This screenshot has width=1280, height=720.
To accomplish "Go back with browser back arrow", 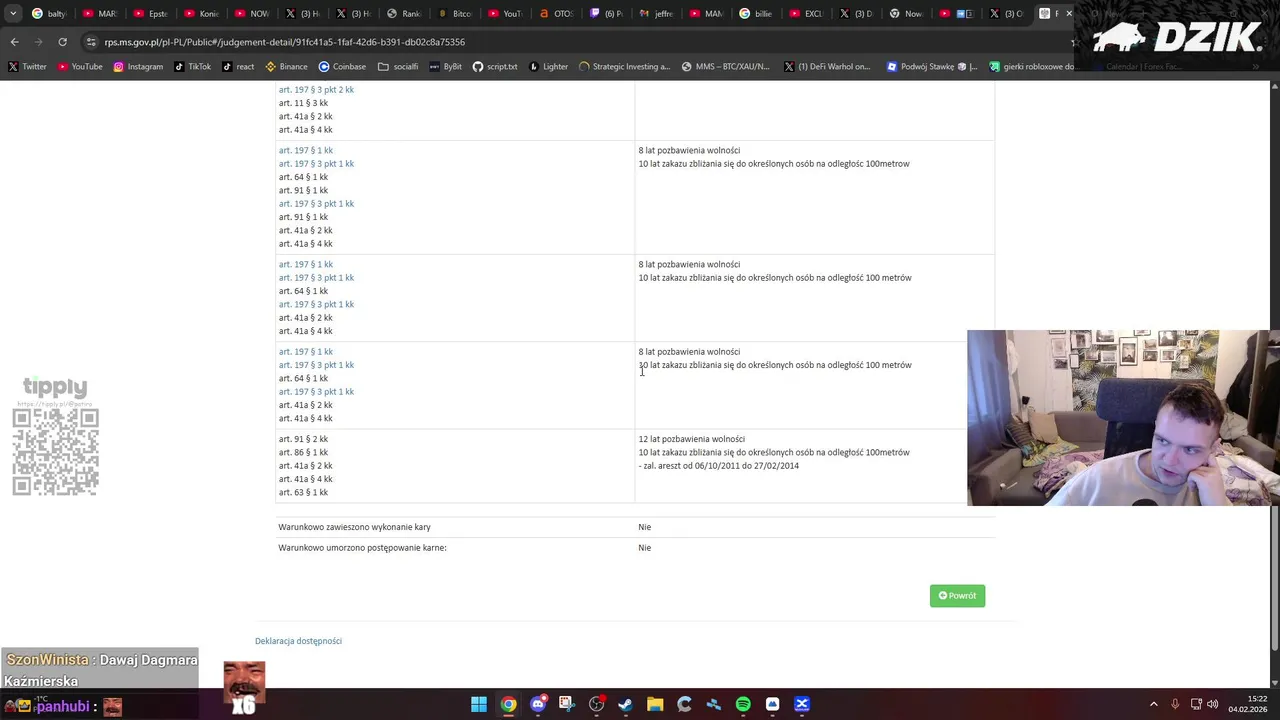I will pyautogui.click(x=14, y=42).
